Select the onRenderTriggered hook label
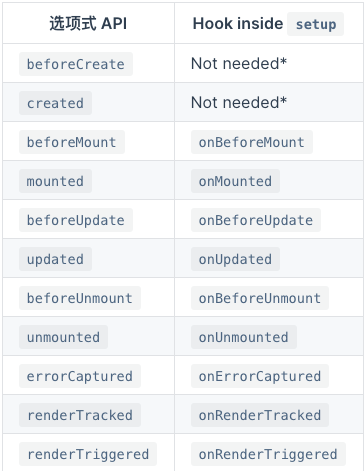The width and height of the screenshot is (364, 471). point(268,454)
